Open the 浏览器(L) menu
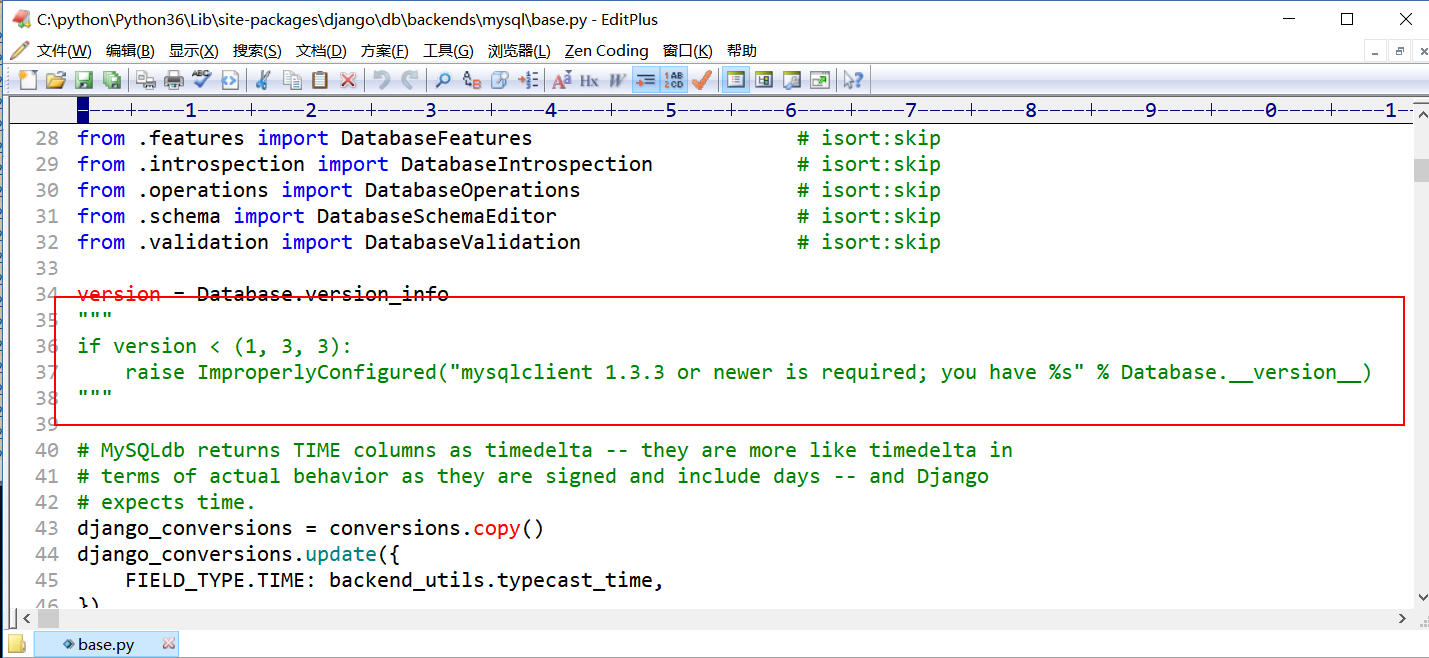The height and width of the screenshot is (658, 1429). [x=519, y=51]
